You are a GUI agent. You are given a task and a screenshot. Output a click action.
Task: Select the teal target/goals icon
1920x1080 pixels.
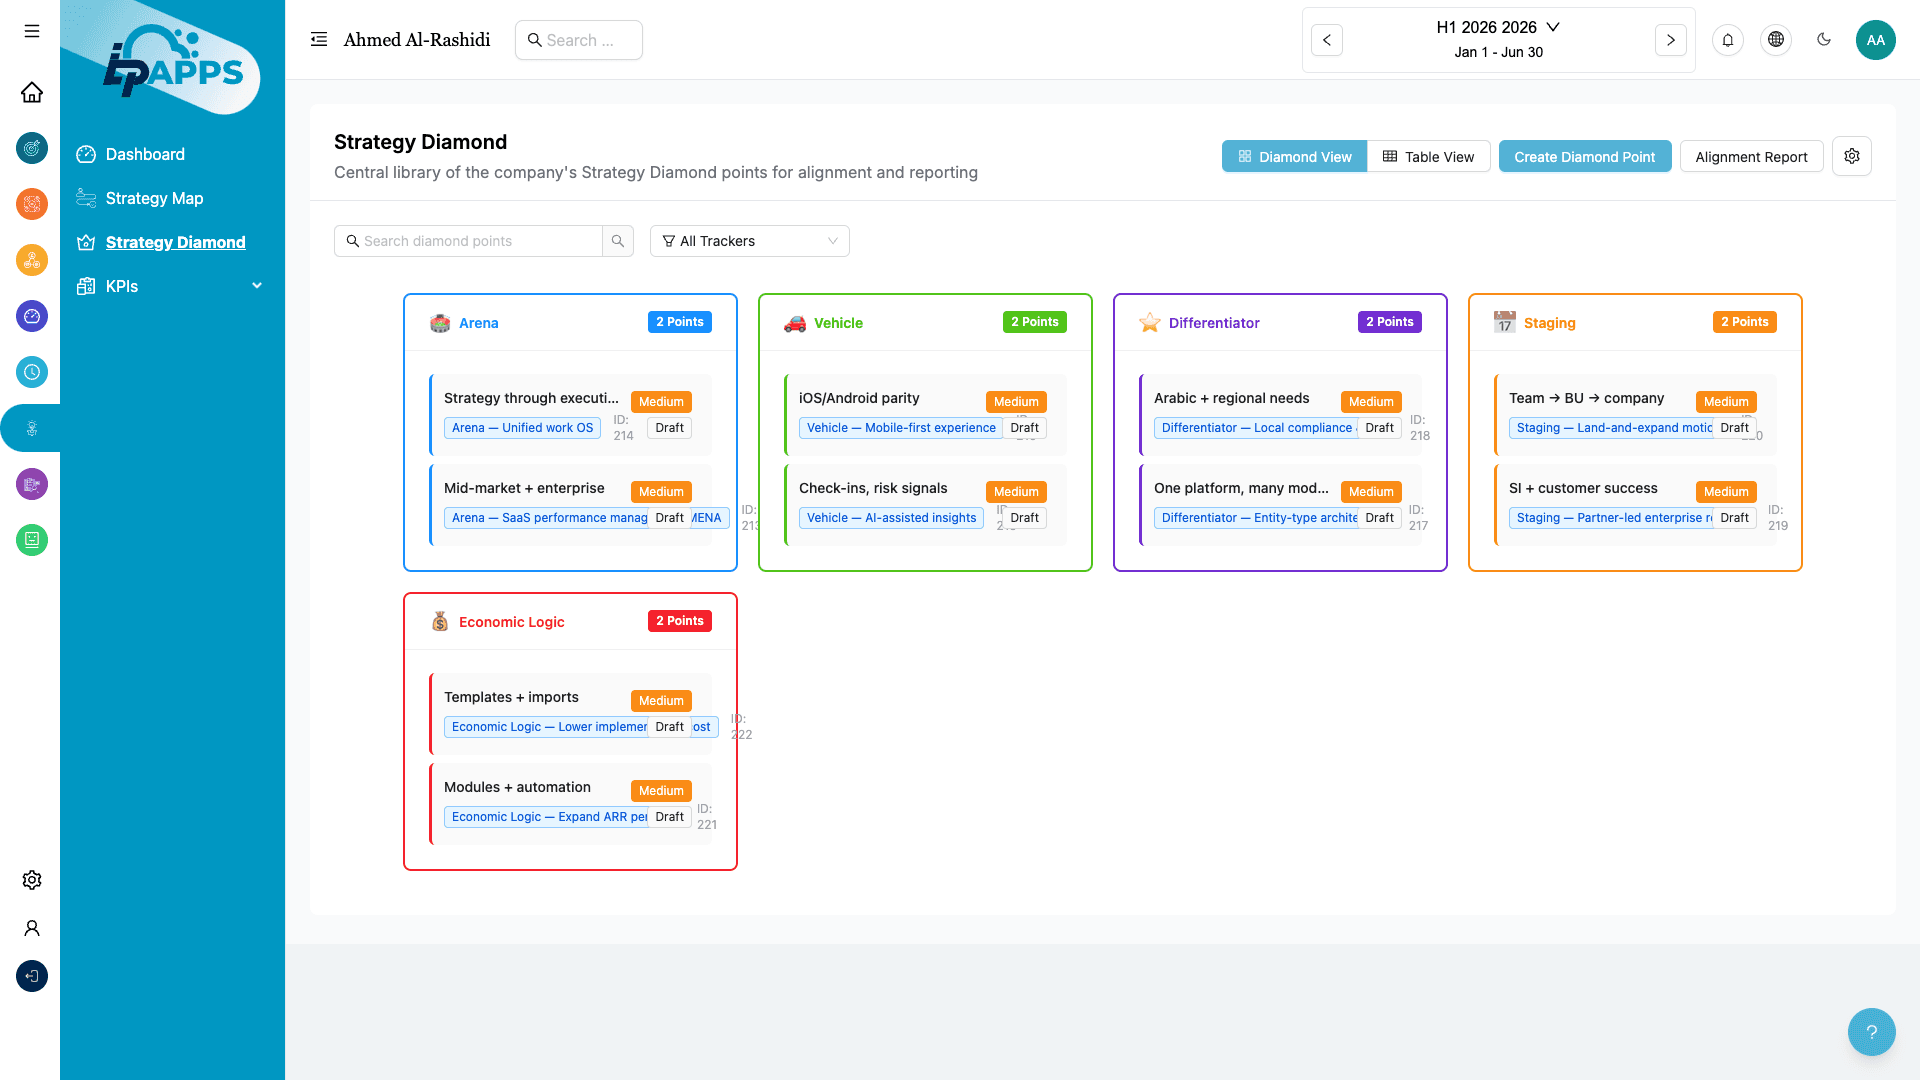point(31,148)
